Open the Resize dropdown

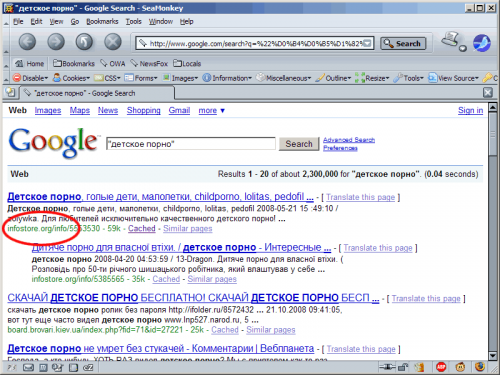click(x=372, y=78)
